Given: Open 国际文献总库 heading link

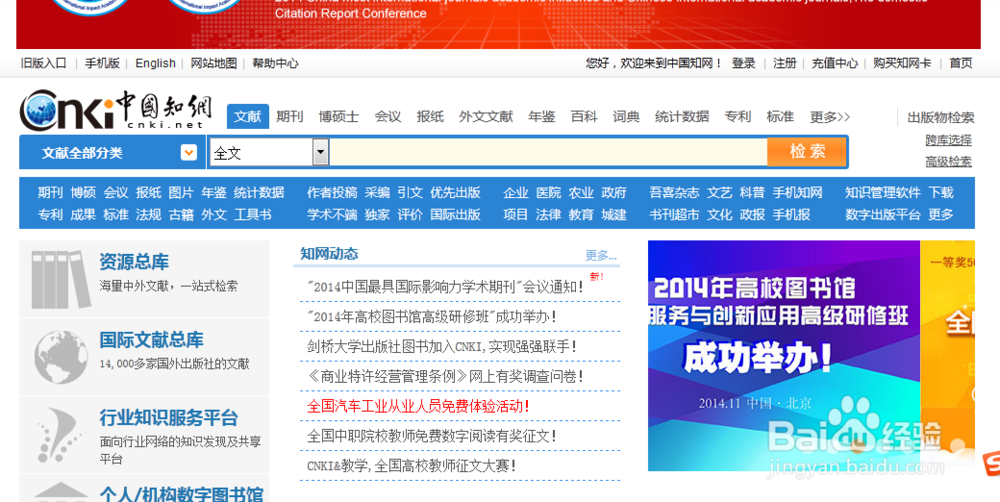Looking at the screenshot, I should tap(151, 340).
